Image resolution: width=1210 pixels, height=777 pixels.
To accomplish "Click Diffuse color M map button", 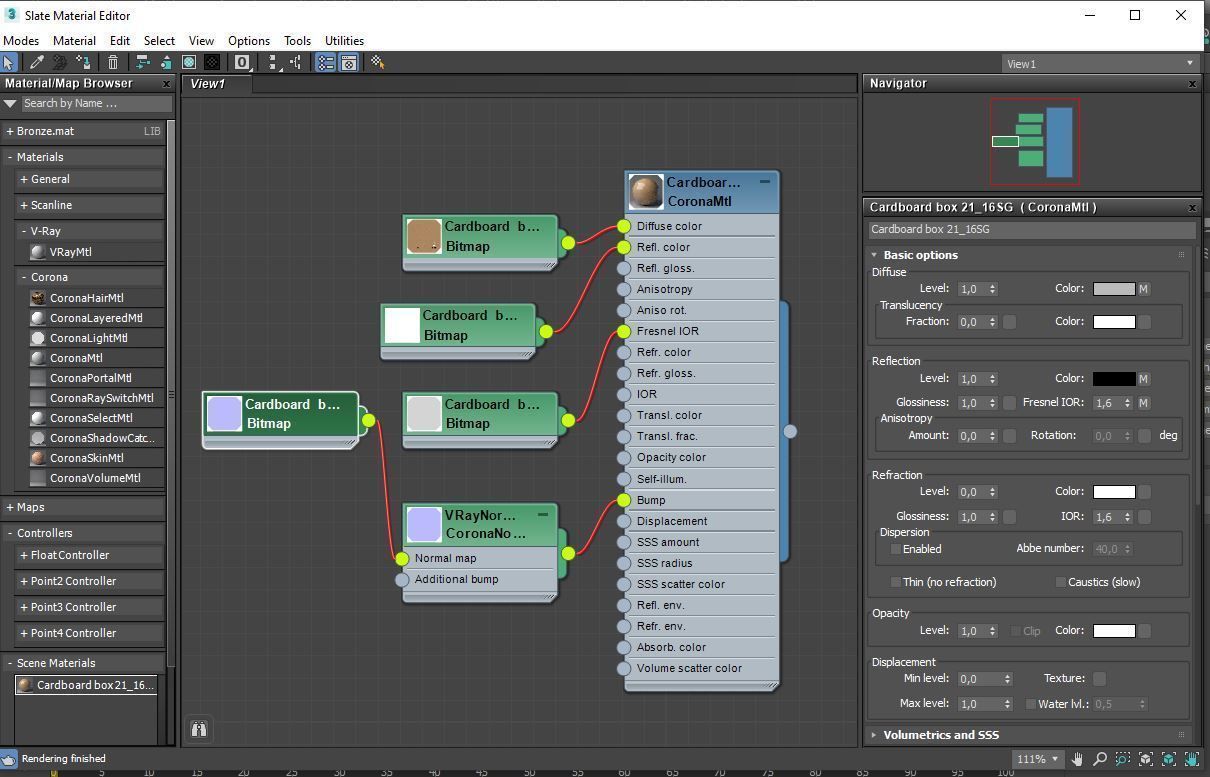I will pos(1144,289).
